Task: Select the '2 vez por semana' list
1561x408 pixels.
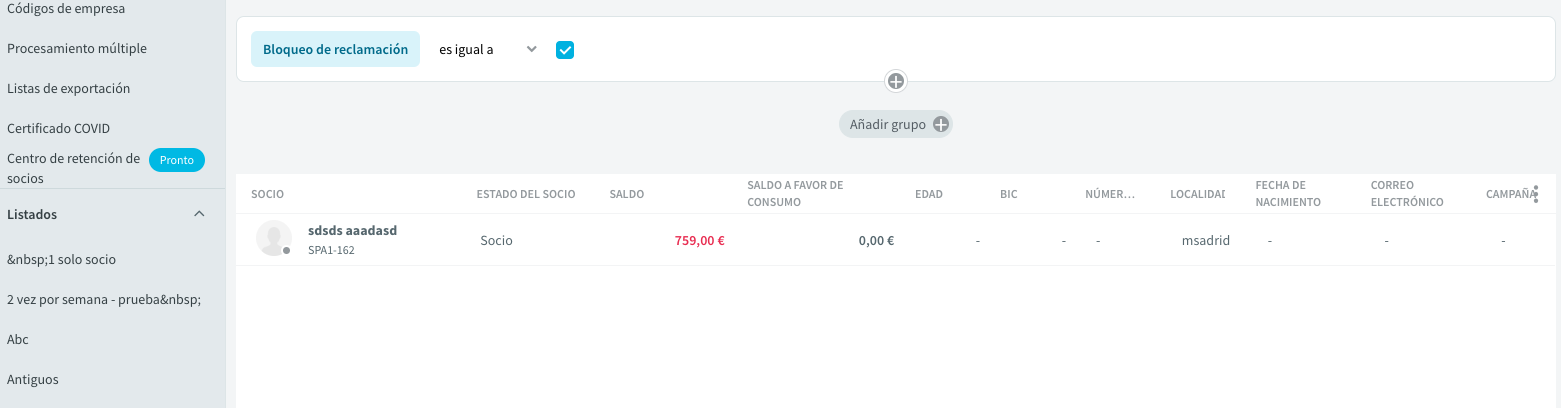Action: point(104,299)
